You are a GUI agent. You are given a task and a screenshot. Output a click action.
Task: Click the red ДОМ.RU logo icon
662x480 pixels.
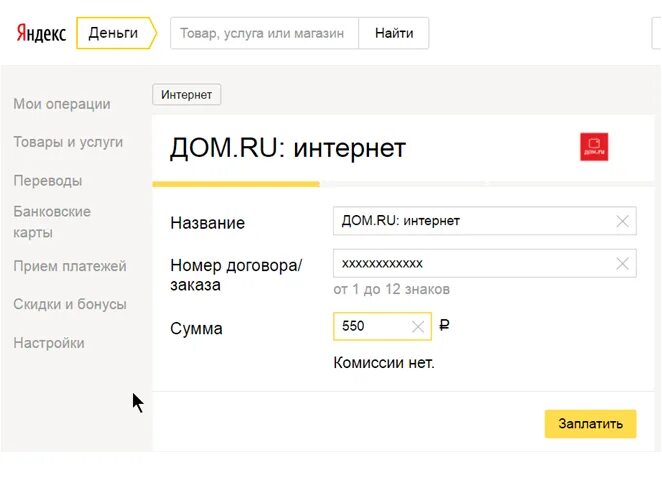594,146
